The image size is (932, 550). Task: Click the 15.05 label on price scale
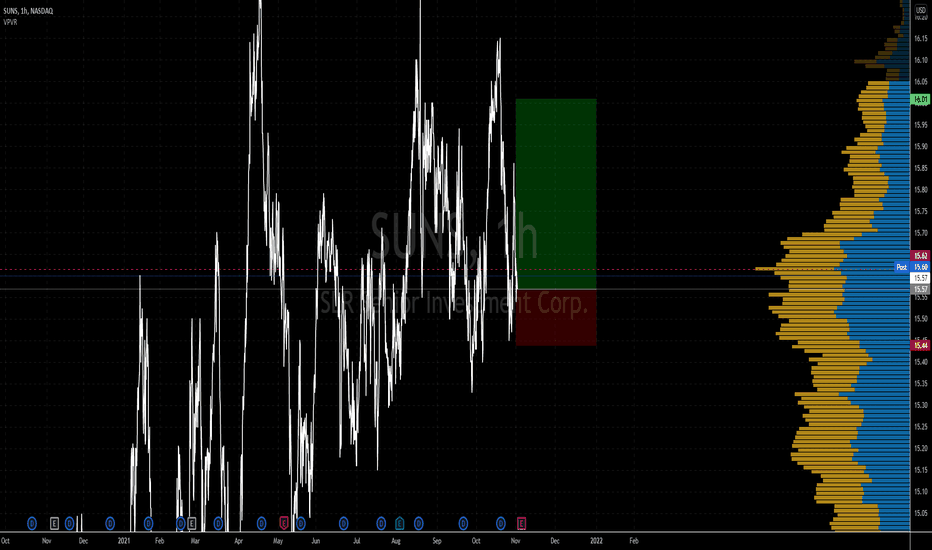(920, 513)
